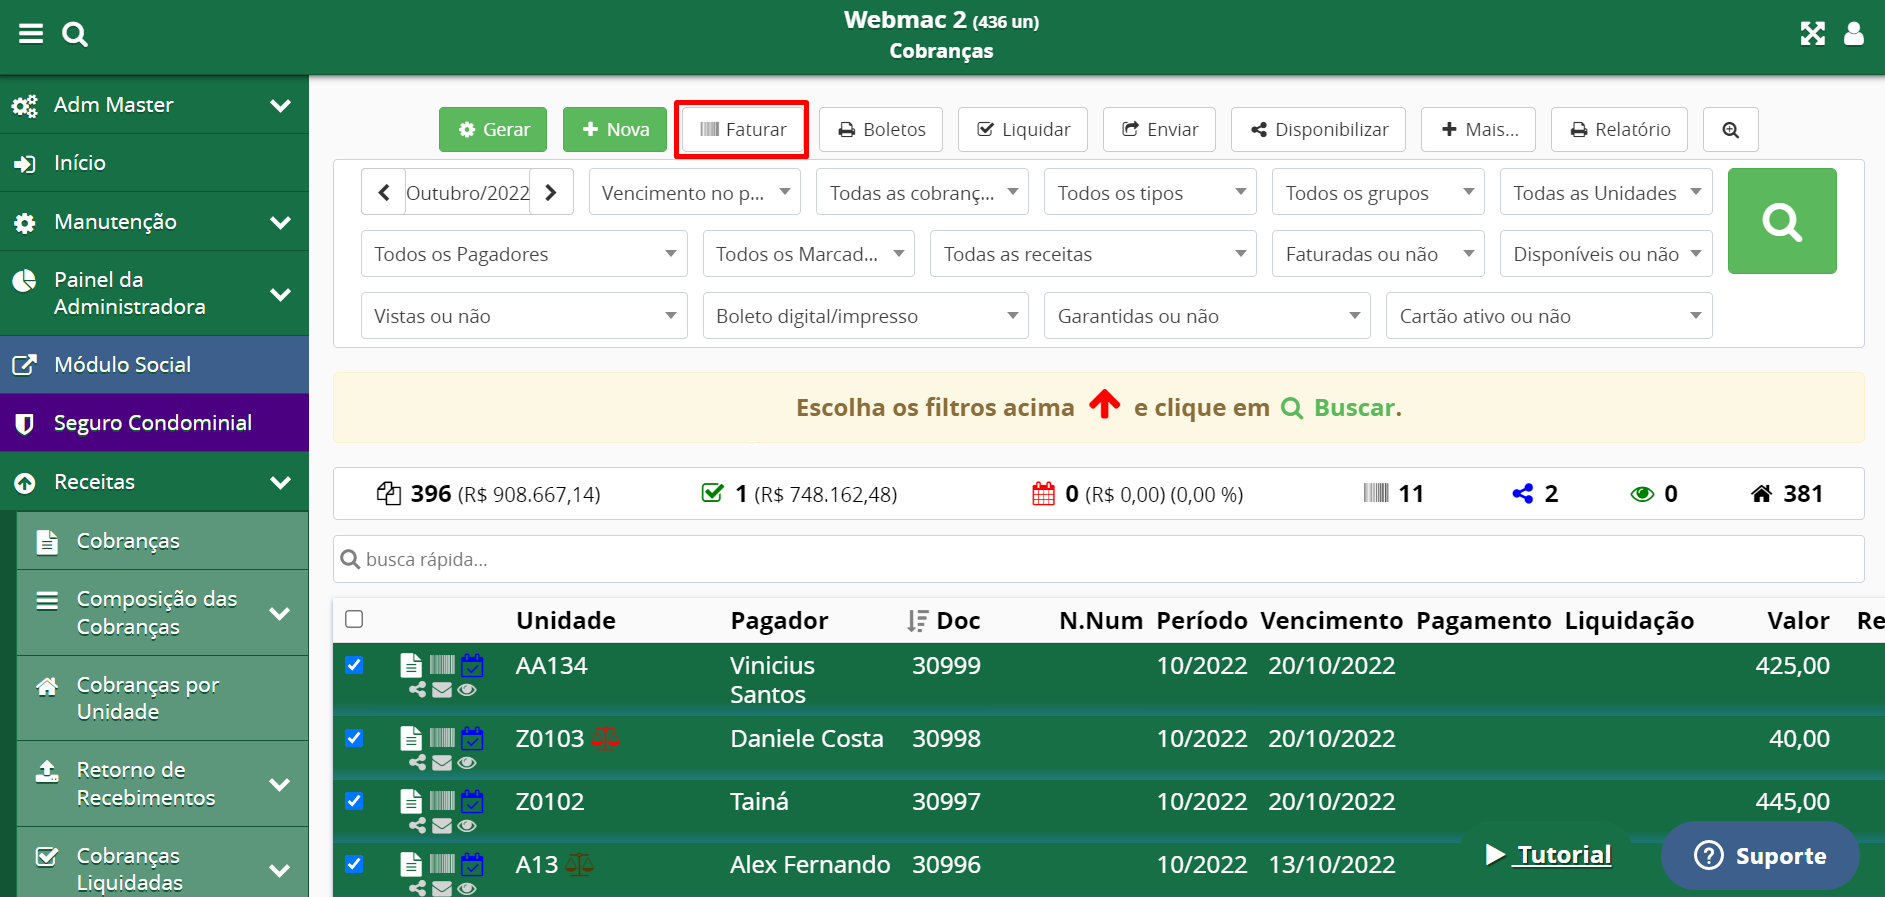The image size is (1885, 897).
Task: Click the house count icon showing 381
Action: (1762, 493)
